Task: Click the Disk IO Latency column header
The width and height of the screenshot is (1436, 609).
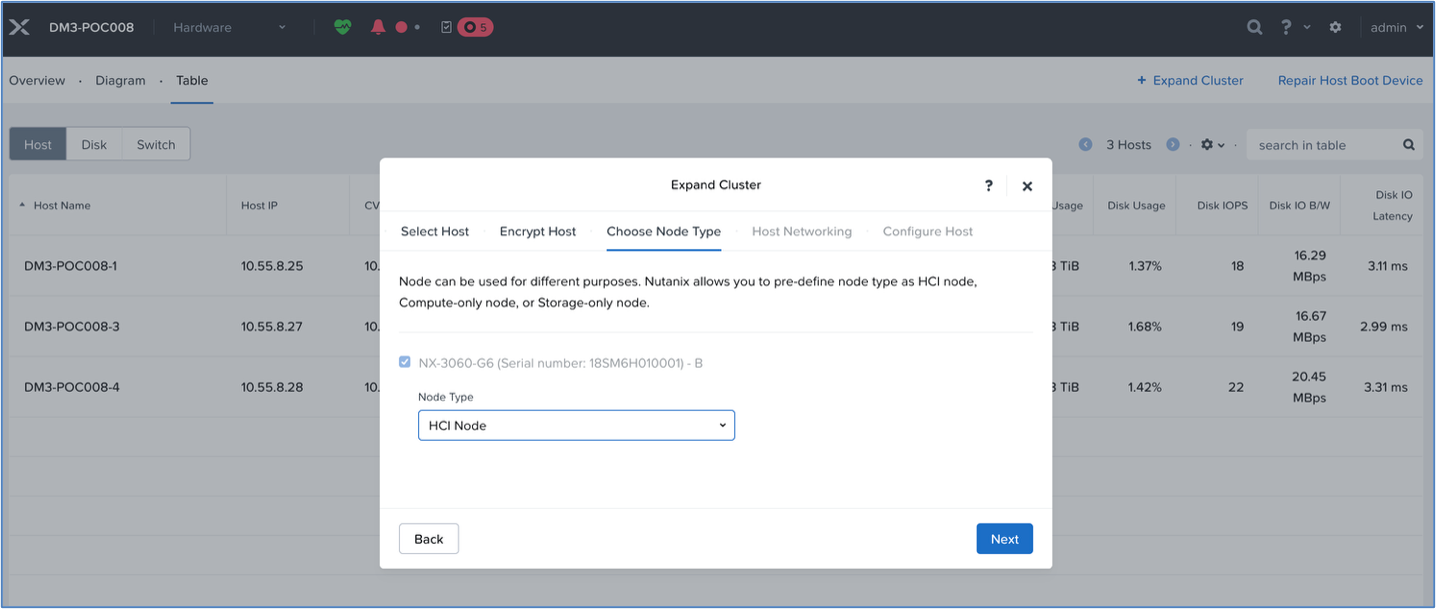Action: coord(1393,206)
